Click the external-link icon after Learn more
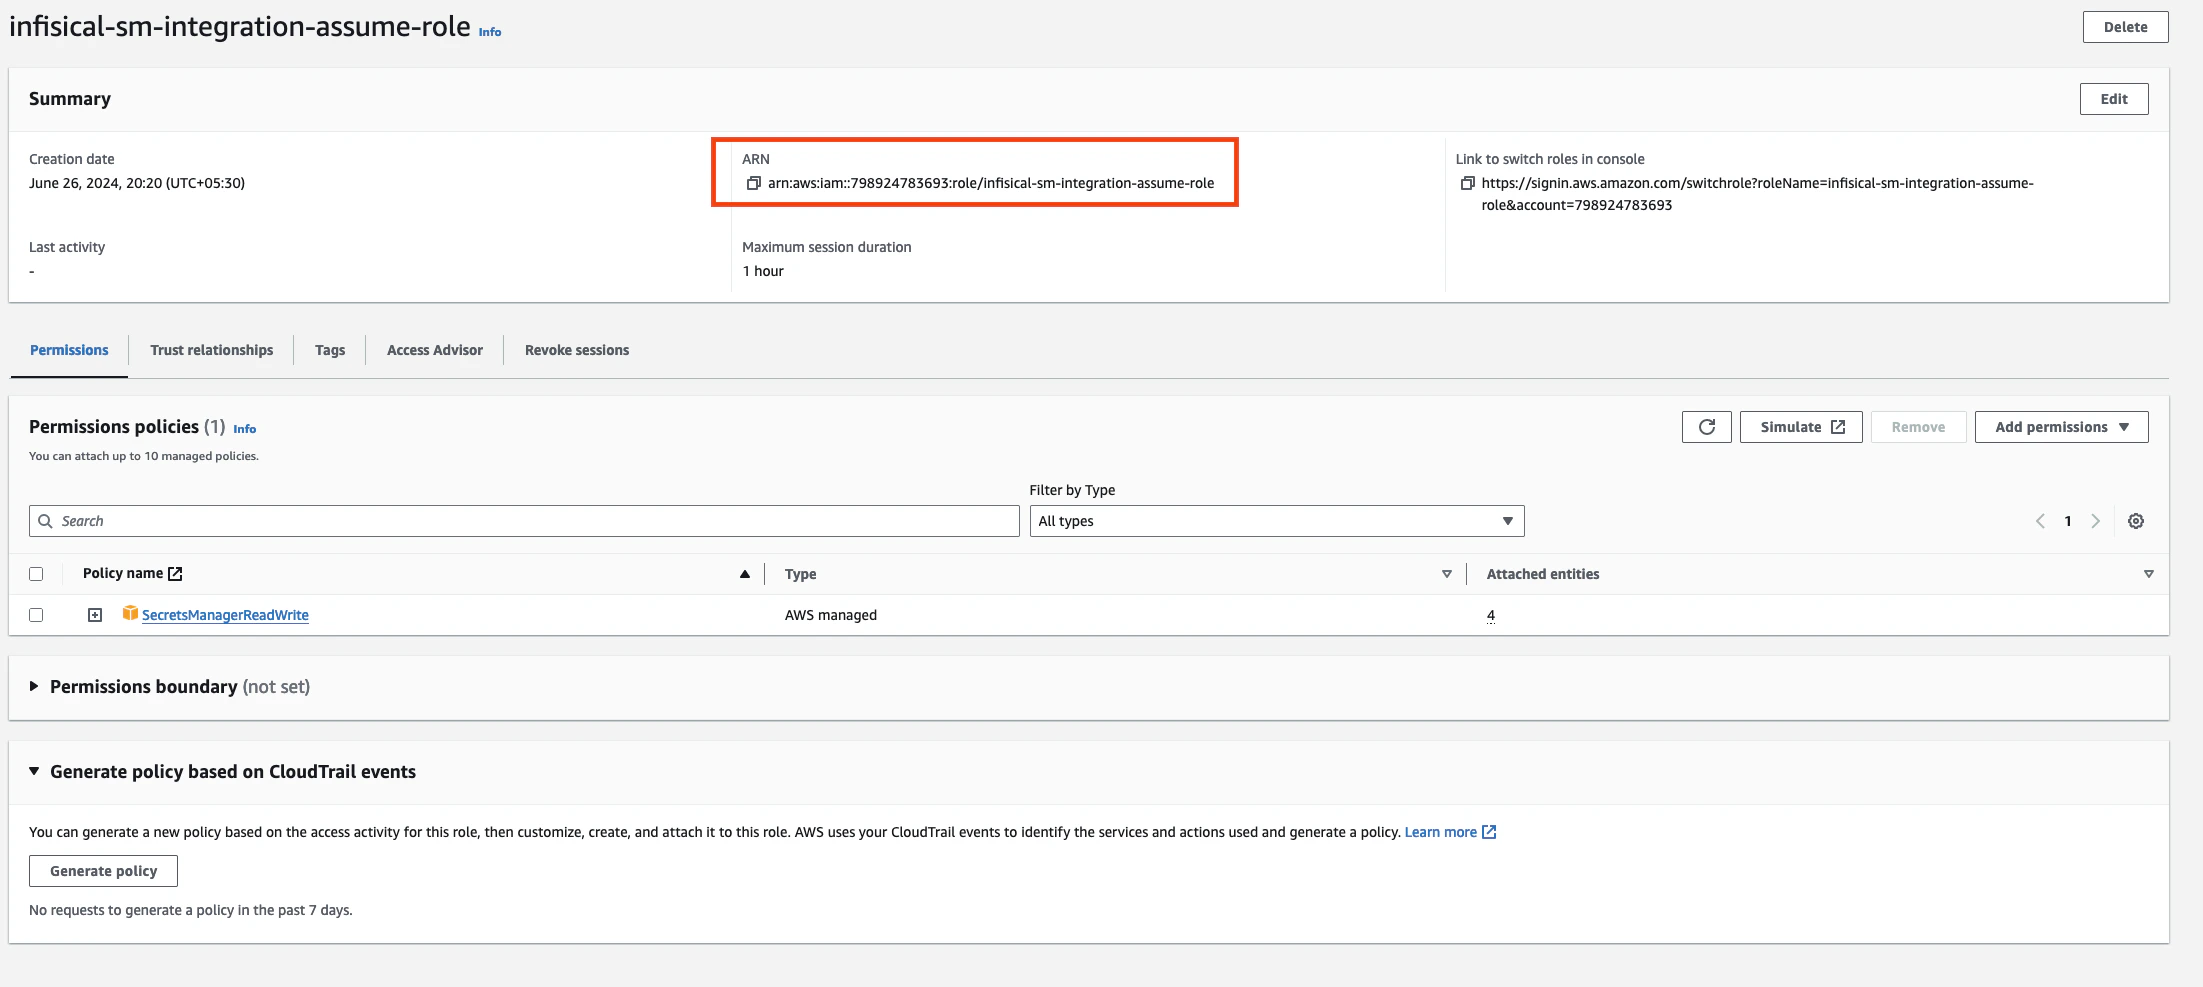 coord(1489,832)
